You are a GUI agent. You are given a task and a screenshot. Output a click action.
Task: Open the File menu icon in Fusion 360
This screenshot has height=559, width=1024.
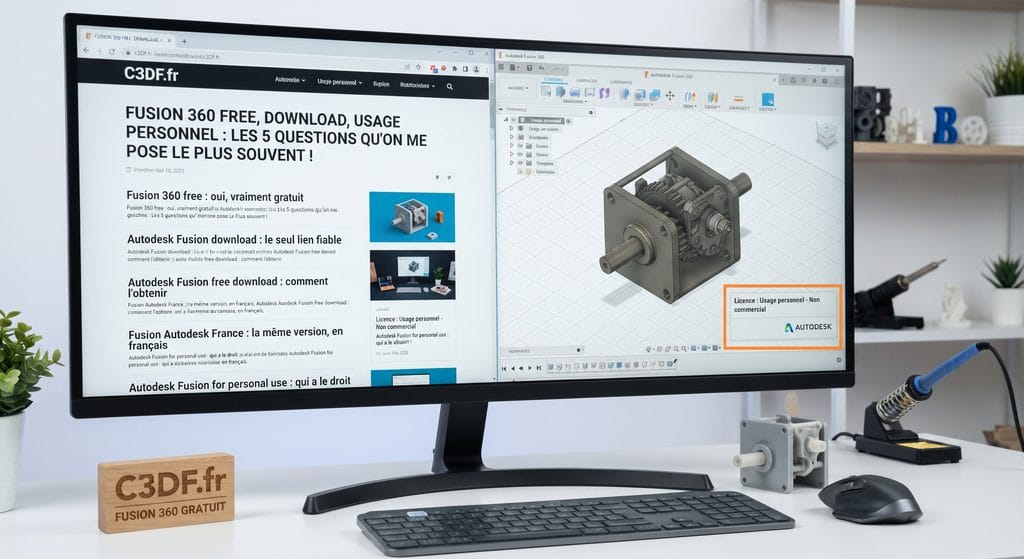513,67
